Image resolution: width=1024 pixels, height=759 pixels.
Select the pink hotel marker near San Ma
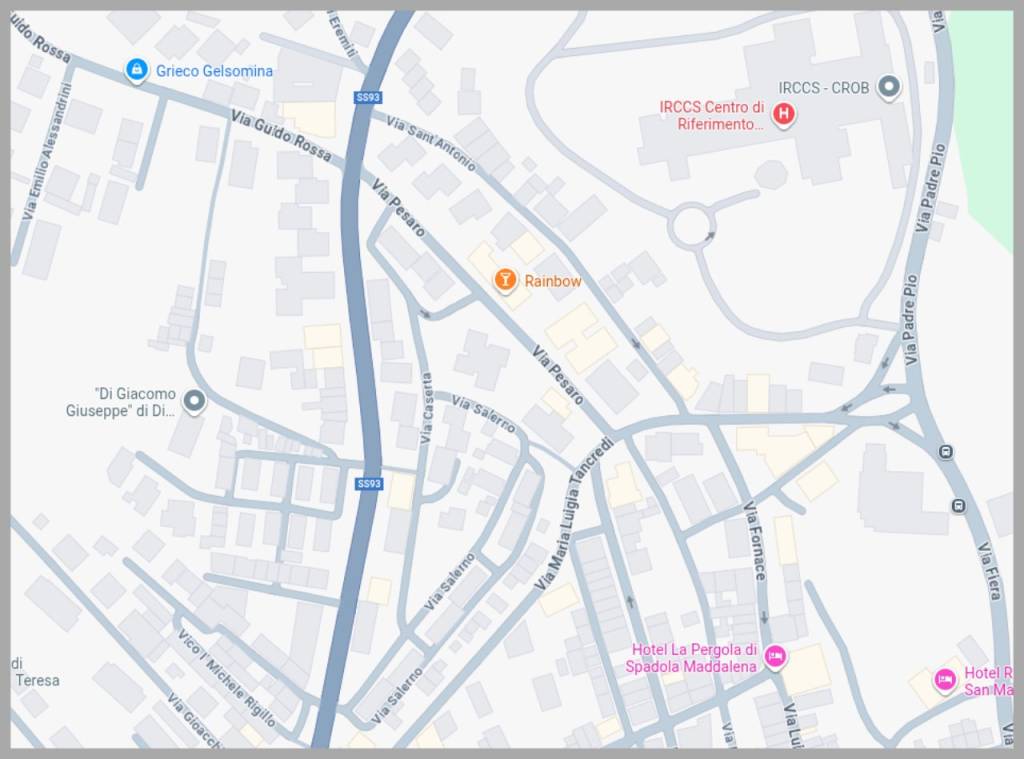944,680
